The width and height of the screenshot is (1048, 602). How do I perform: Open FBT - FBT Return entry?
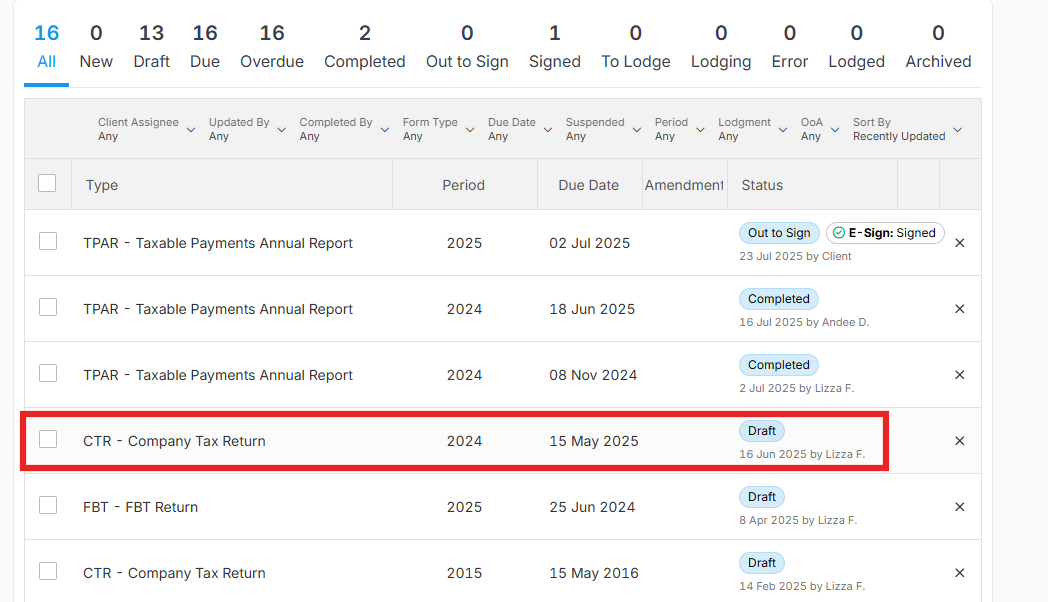point(140,507)
